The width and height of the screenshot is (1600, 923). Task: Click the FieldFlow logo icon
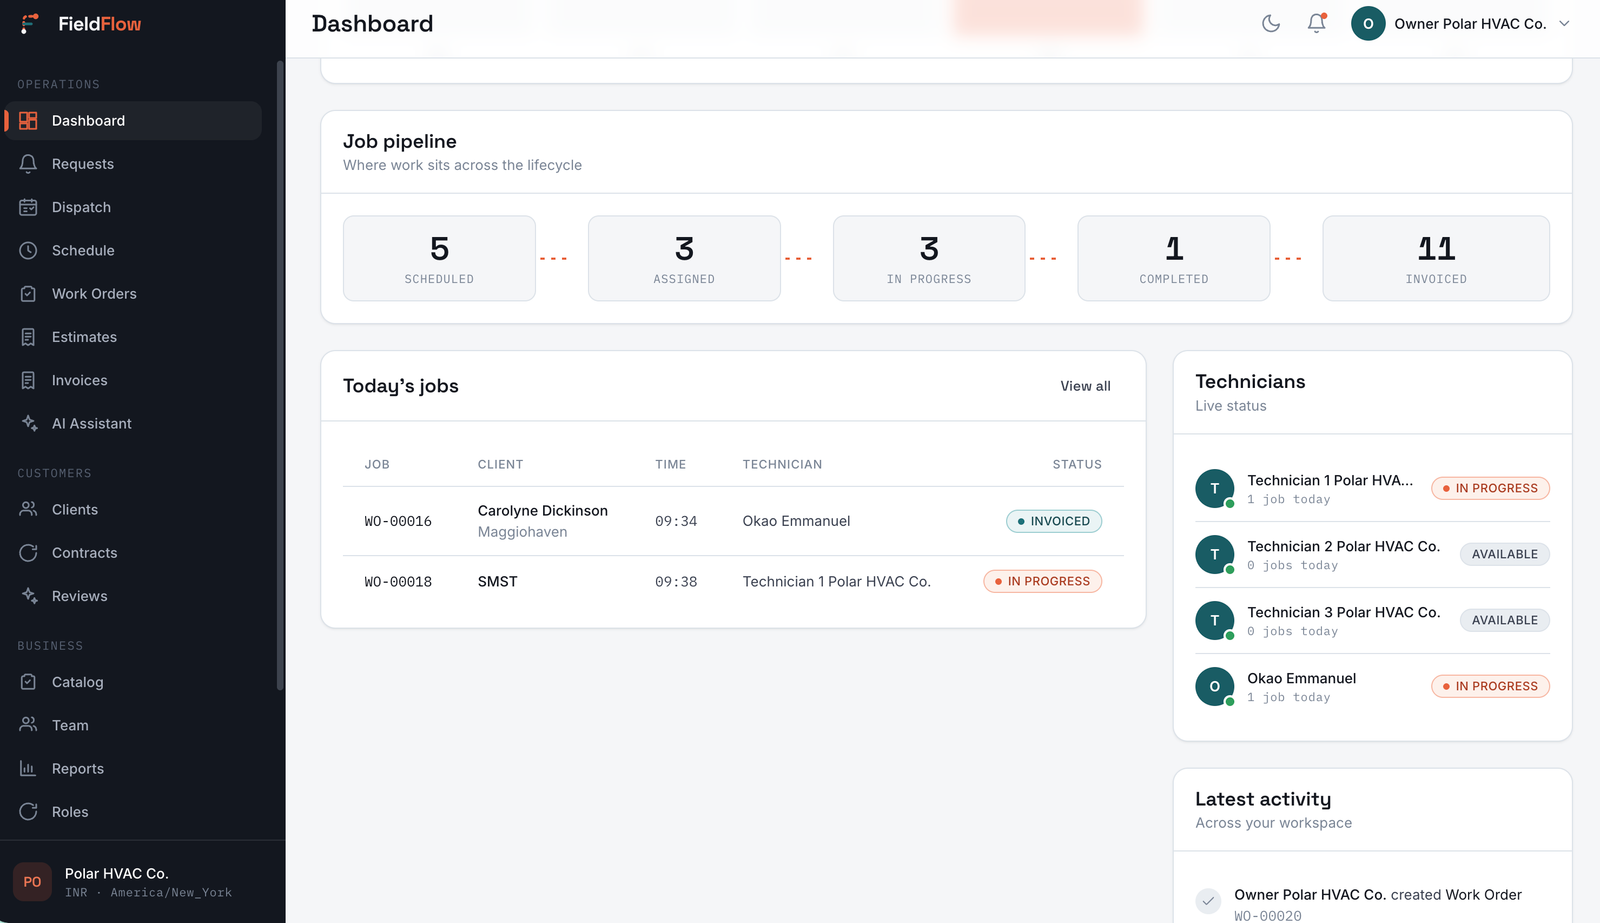(30, 23)
